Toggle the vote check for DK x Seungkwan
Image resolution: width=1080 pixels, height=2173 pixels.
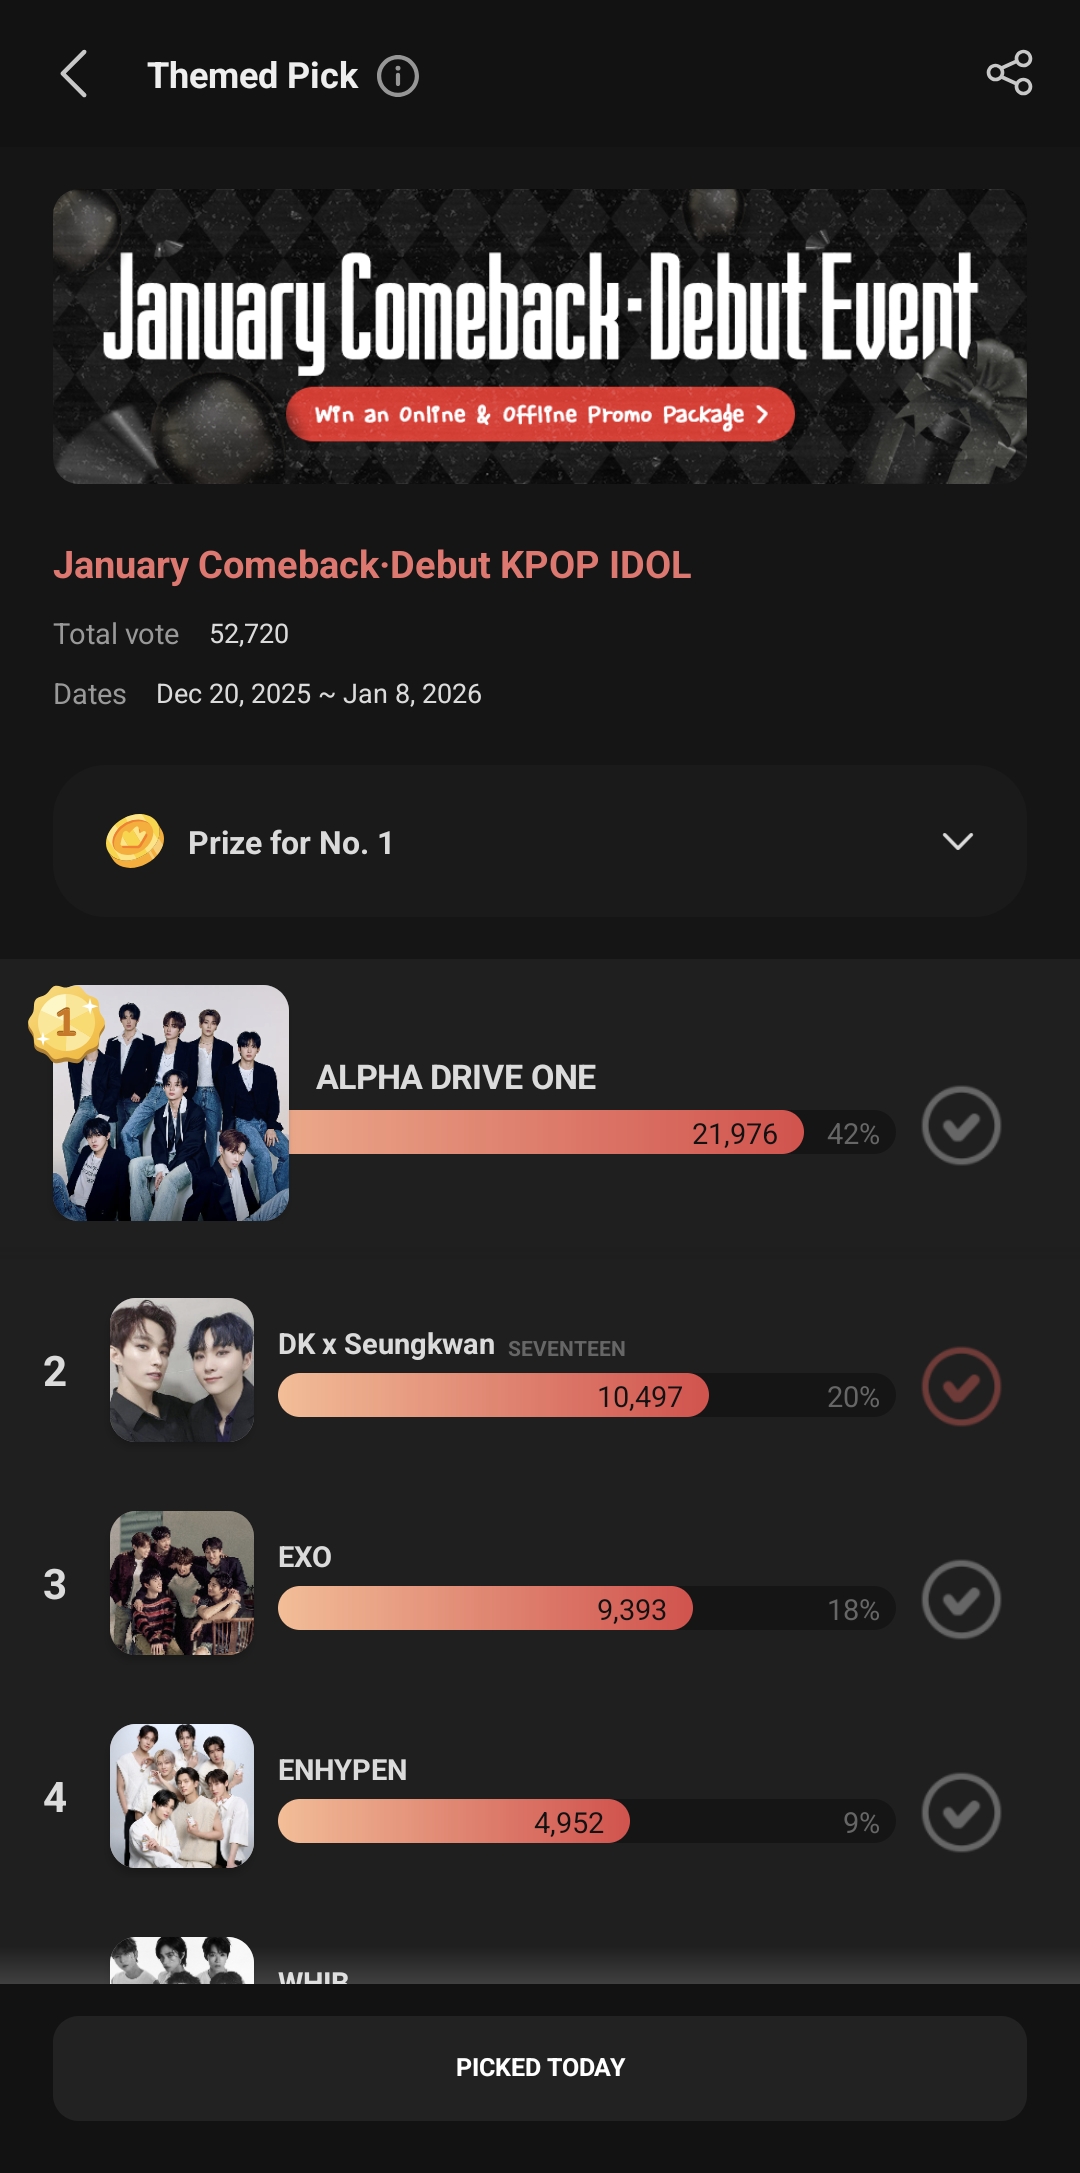[960, 1387]
